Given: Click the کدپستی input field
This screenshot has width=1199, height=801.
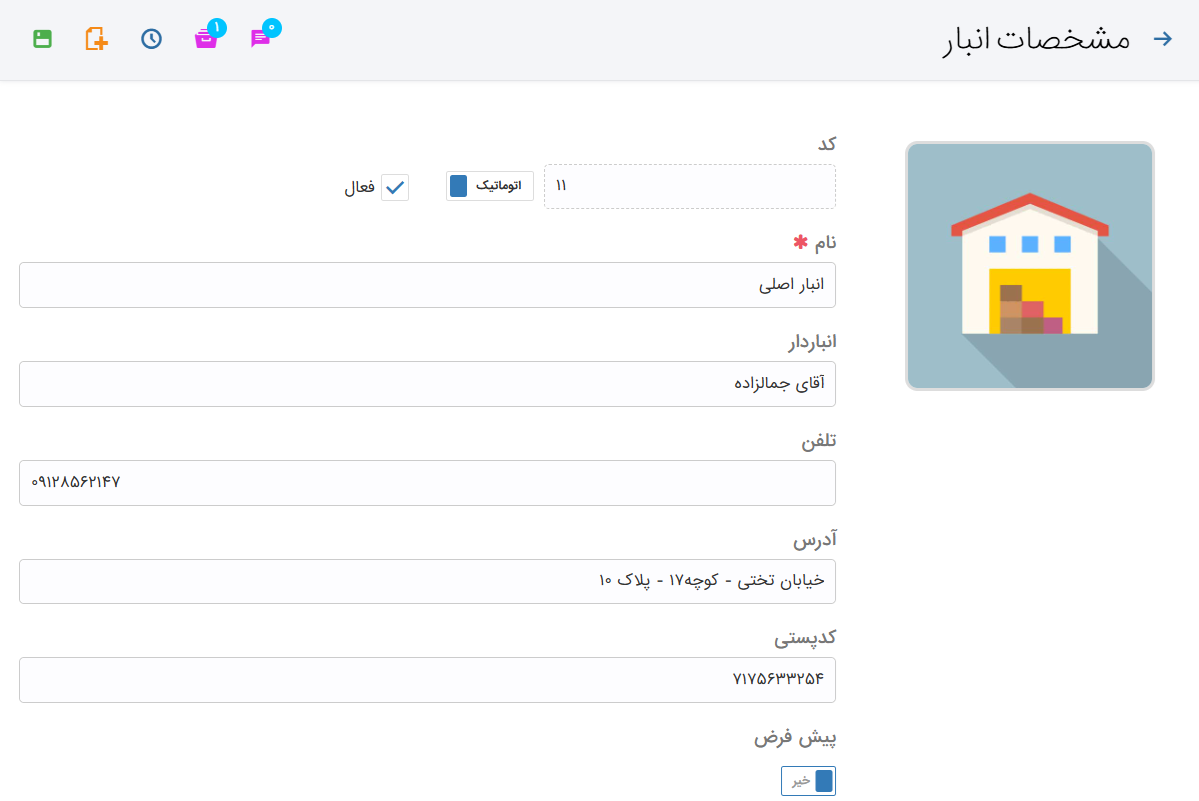Looking at the screenshot, I should (427, 679).
